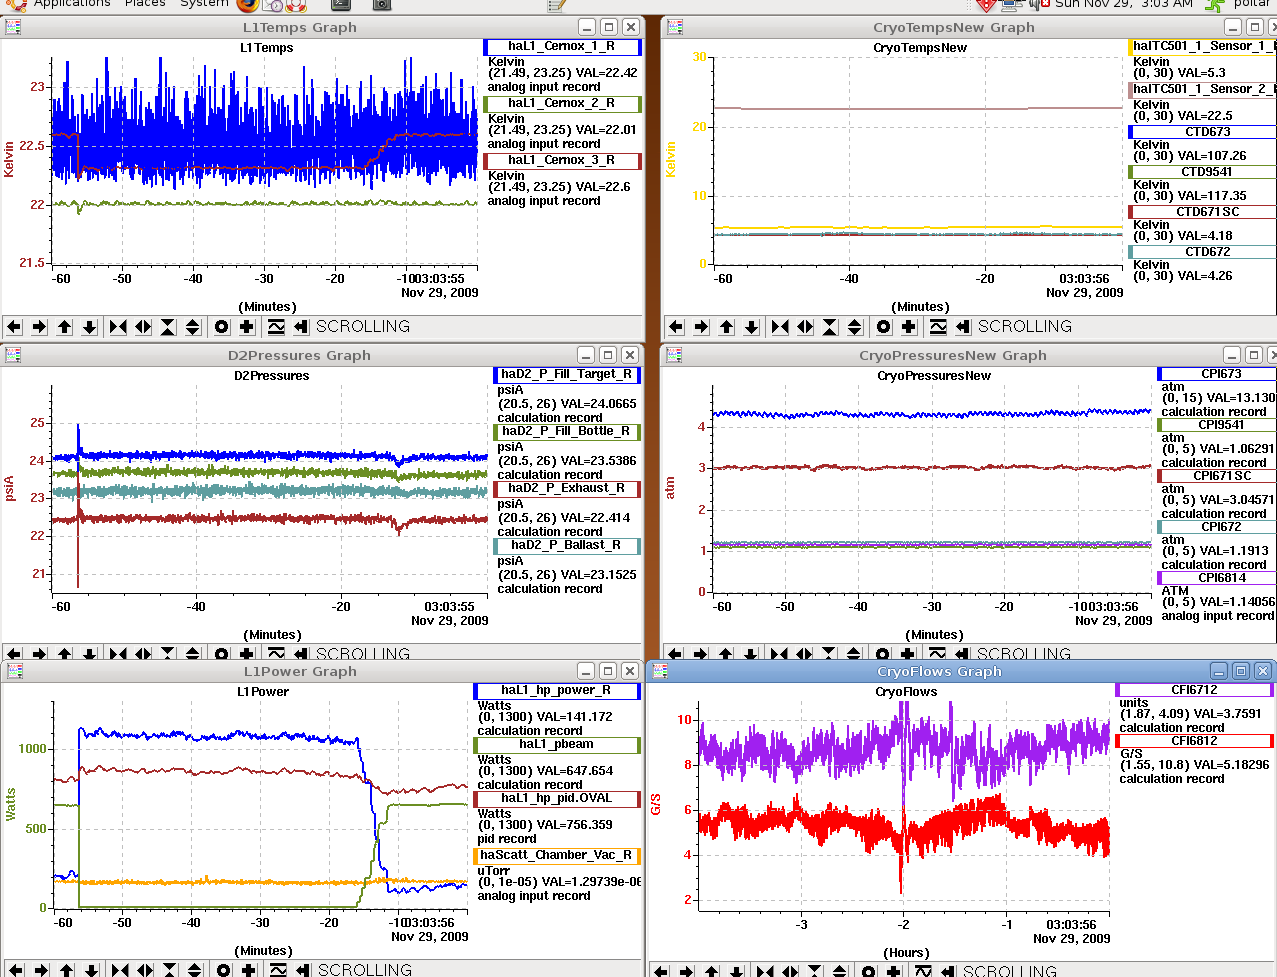Pan left in L1Temps Graph toolbar
The height and width of the screenshot is (977, 1277).
click(14, 327)
